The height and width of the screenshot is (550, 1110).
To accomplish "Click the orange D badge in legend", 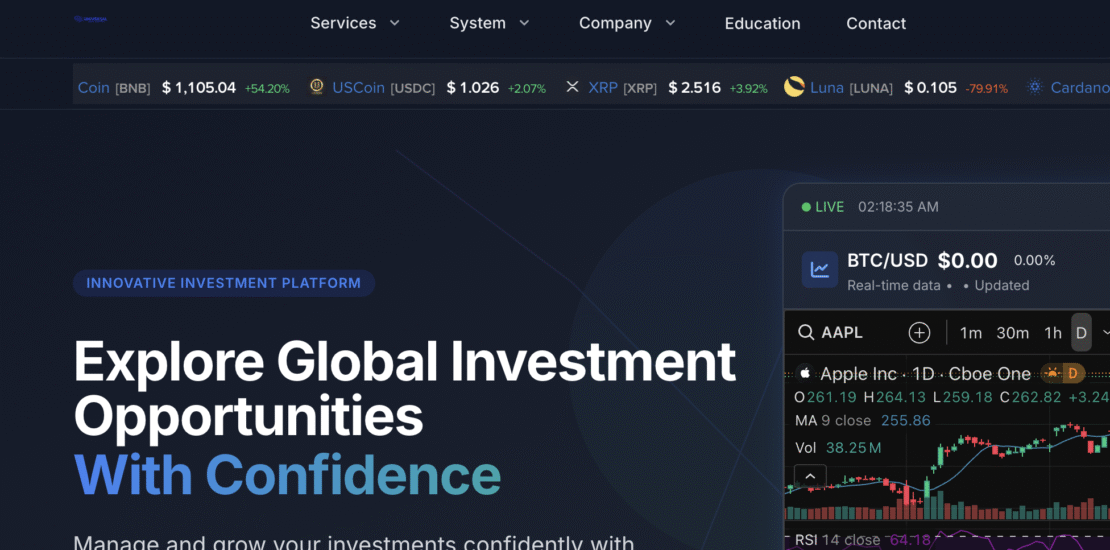I will [x=1072, y=373].
